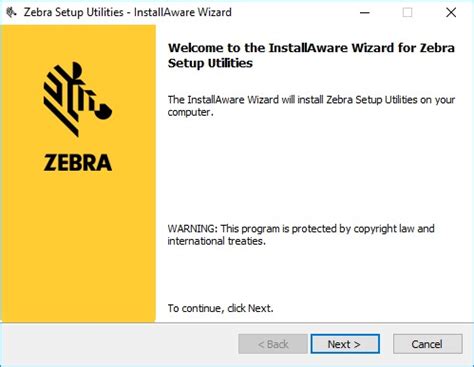Click the empty yellow panel below ZEBRA wordmark

click(x=78, y=247)
